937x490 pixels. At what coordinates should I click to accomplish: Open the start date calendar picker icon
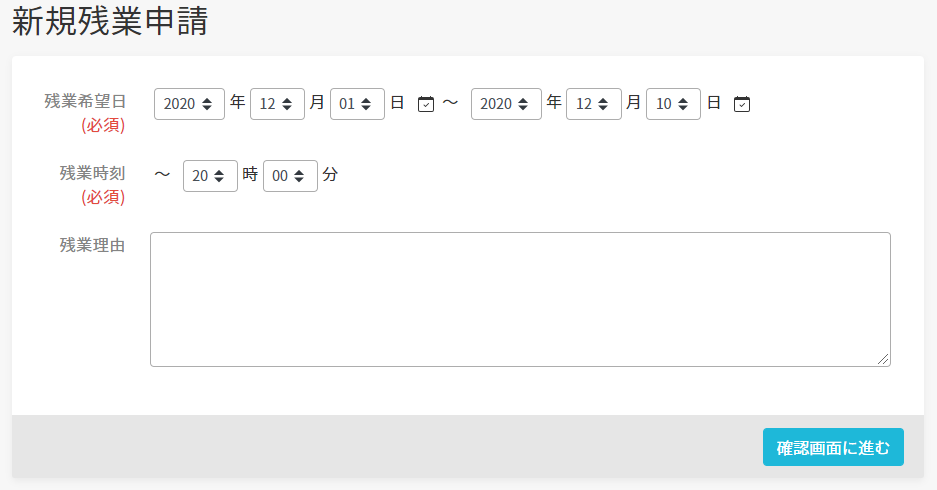pyautogui.click(x=425, y=104)
